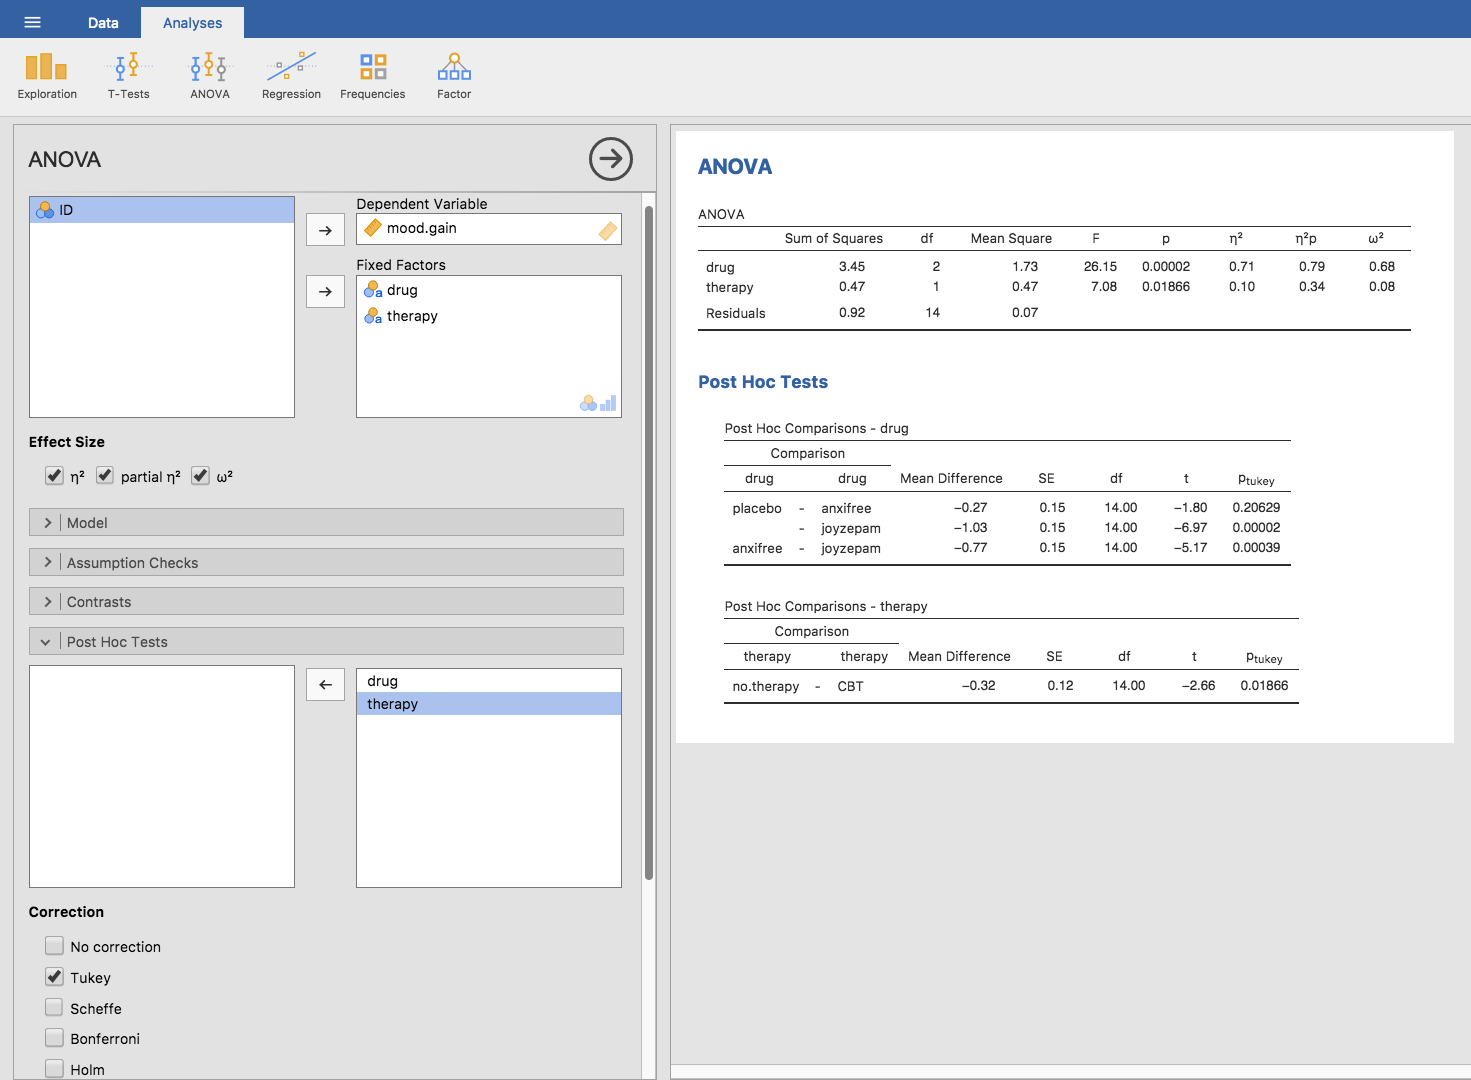
Task: Open the Exploration analyses menu
Action: coord(47,77)
